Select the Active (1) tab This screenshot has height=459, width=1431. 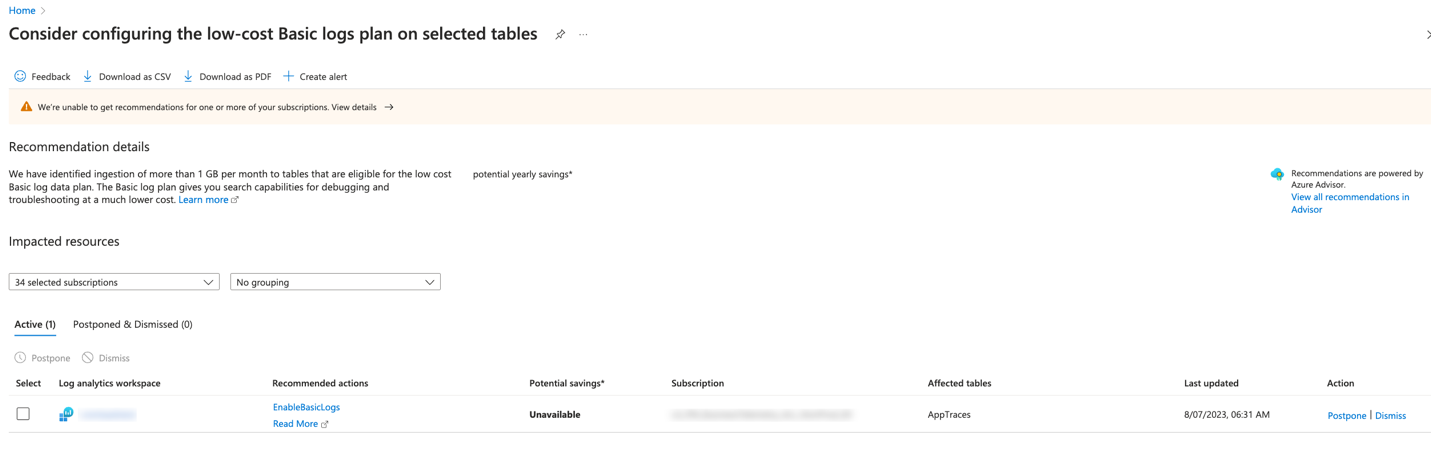pos(35,324)
